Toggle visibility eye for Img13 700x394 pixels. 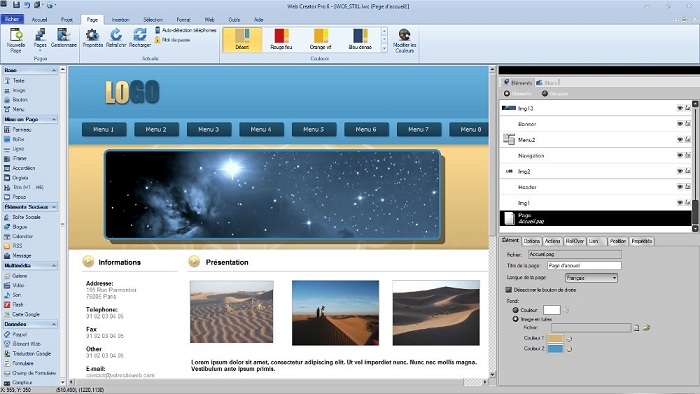coord(680,108)
